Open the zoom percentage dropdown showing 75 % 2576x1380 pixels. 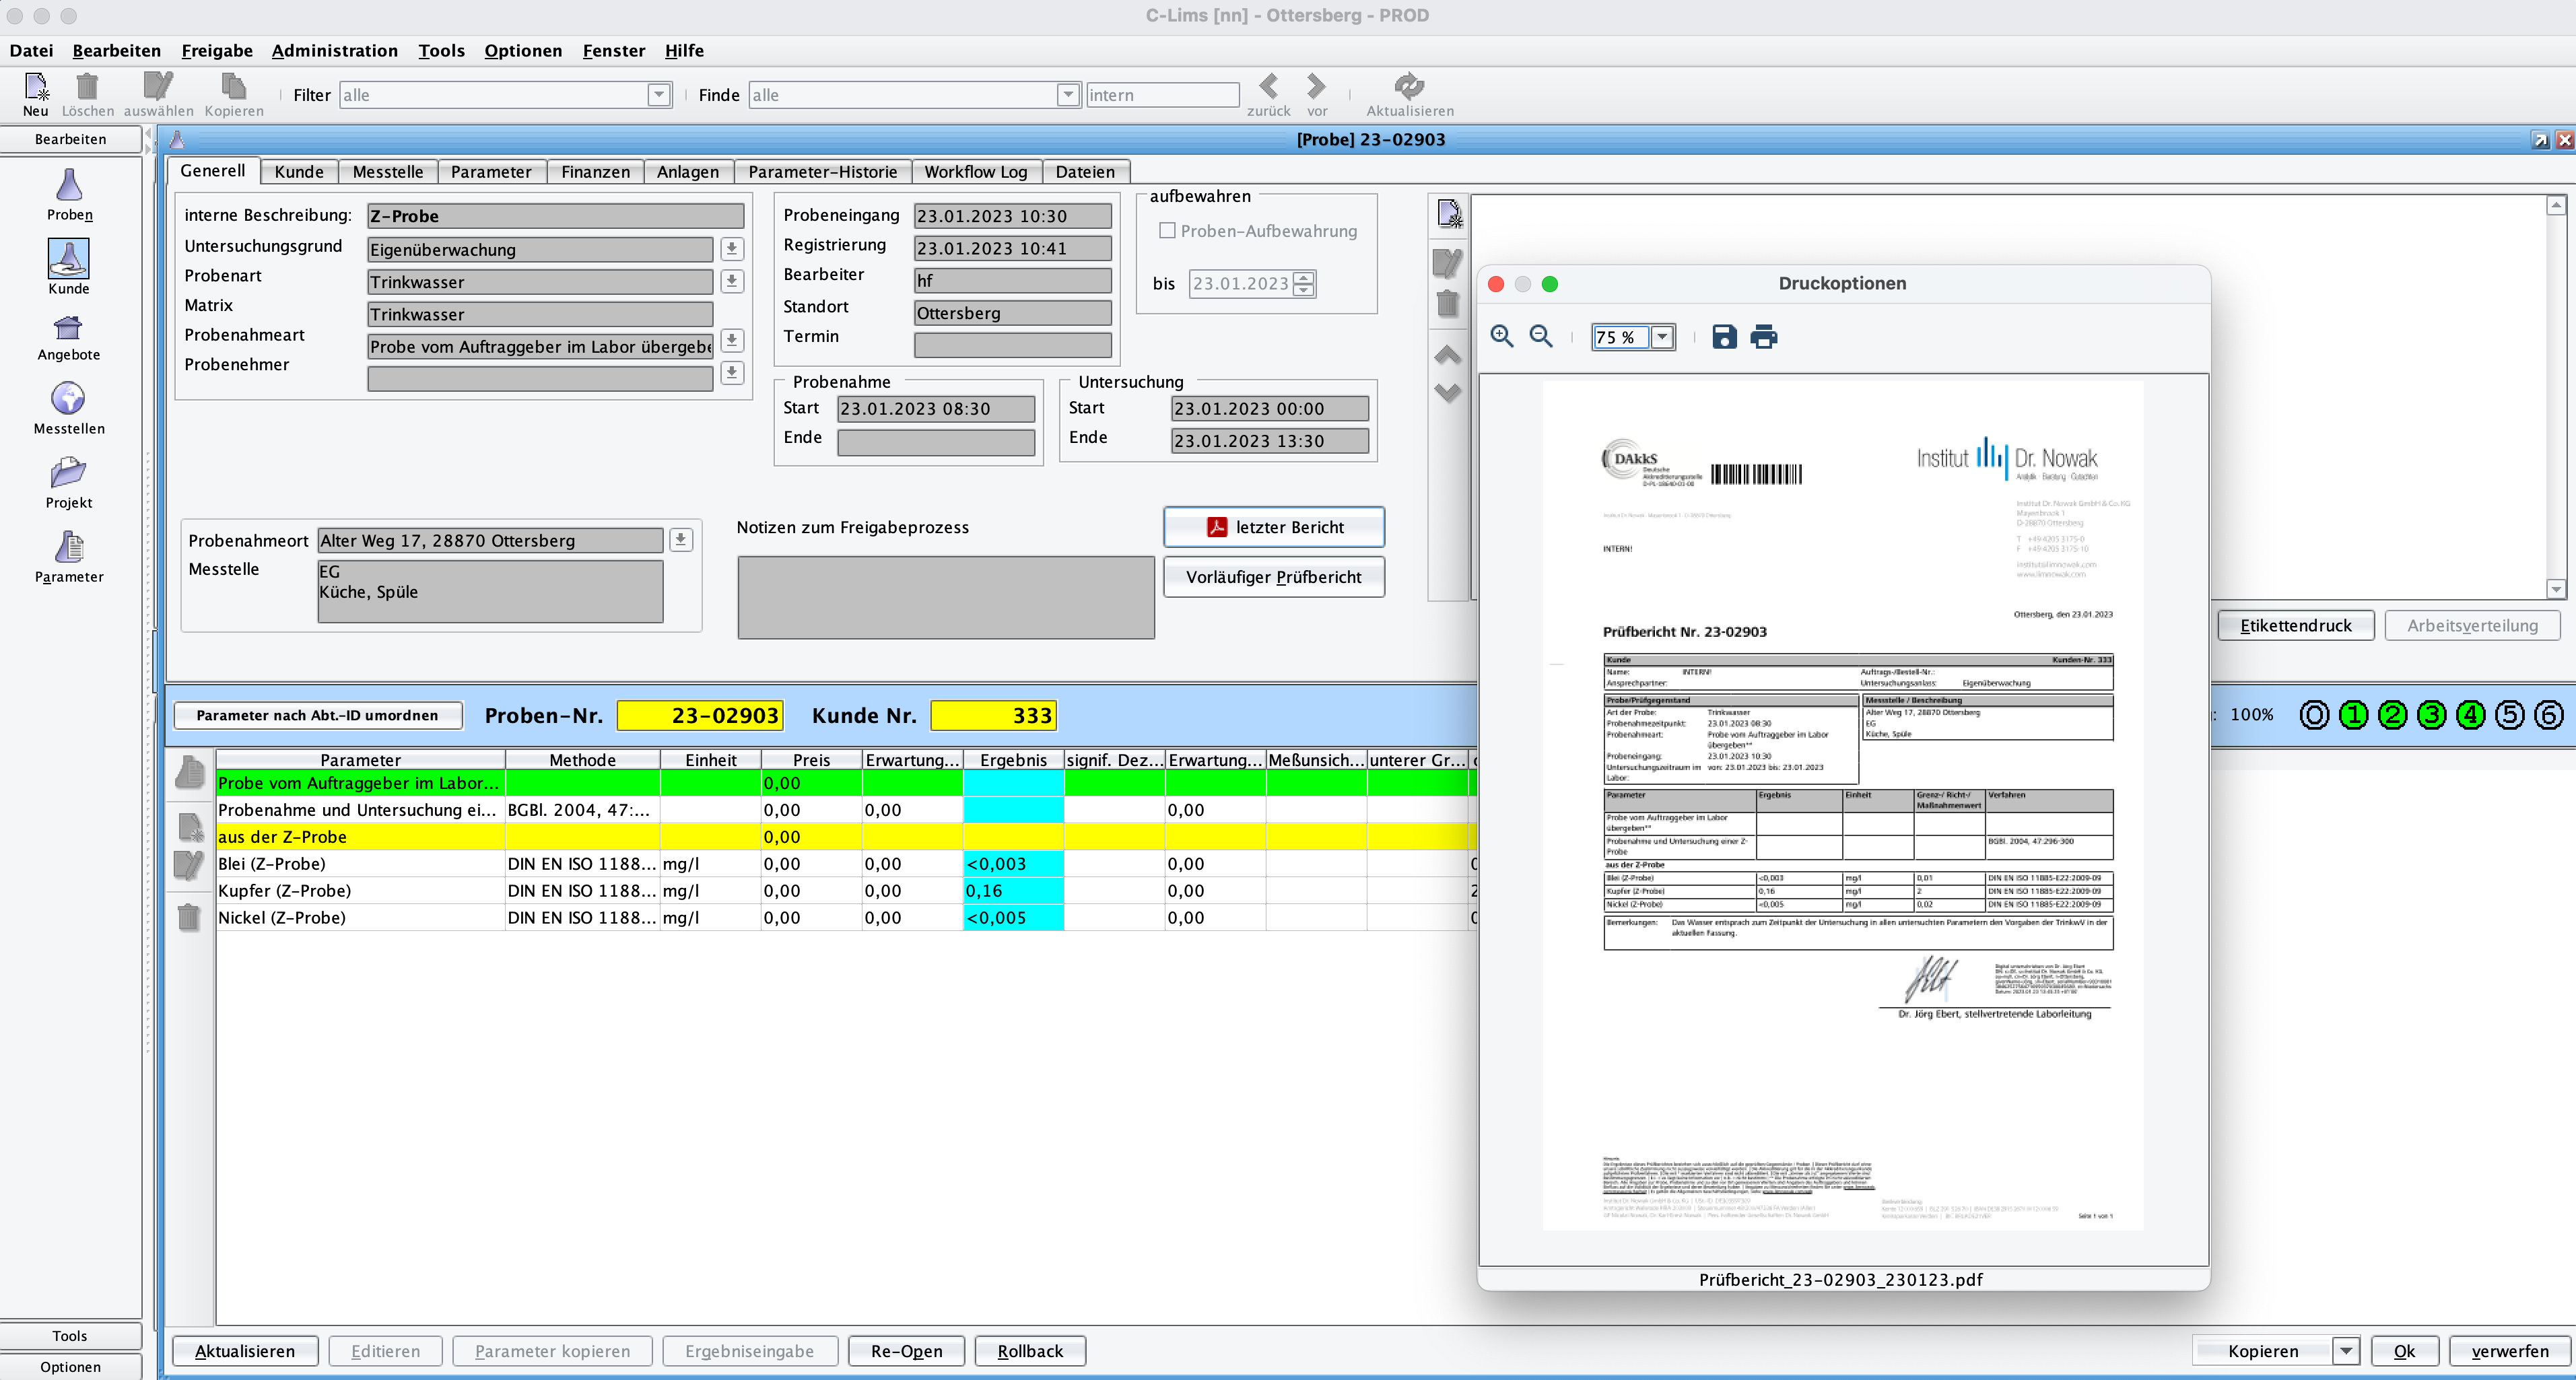1662,337
